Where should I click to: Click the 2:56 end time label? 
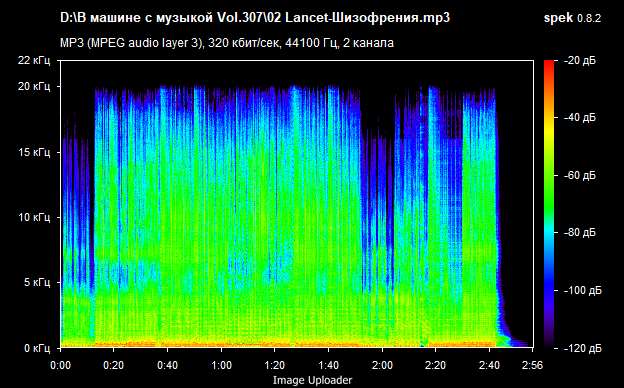click(x=532, y=365)
